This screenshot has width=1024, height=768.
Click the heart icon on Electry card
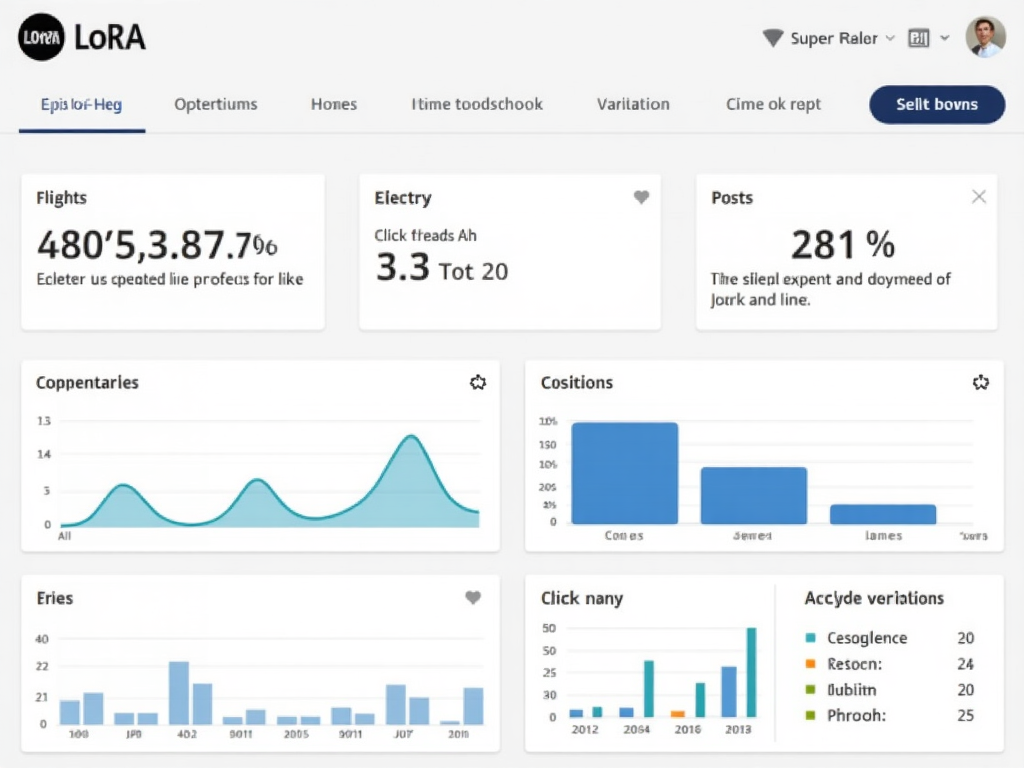641,198
